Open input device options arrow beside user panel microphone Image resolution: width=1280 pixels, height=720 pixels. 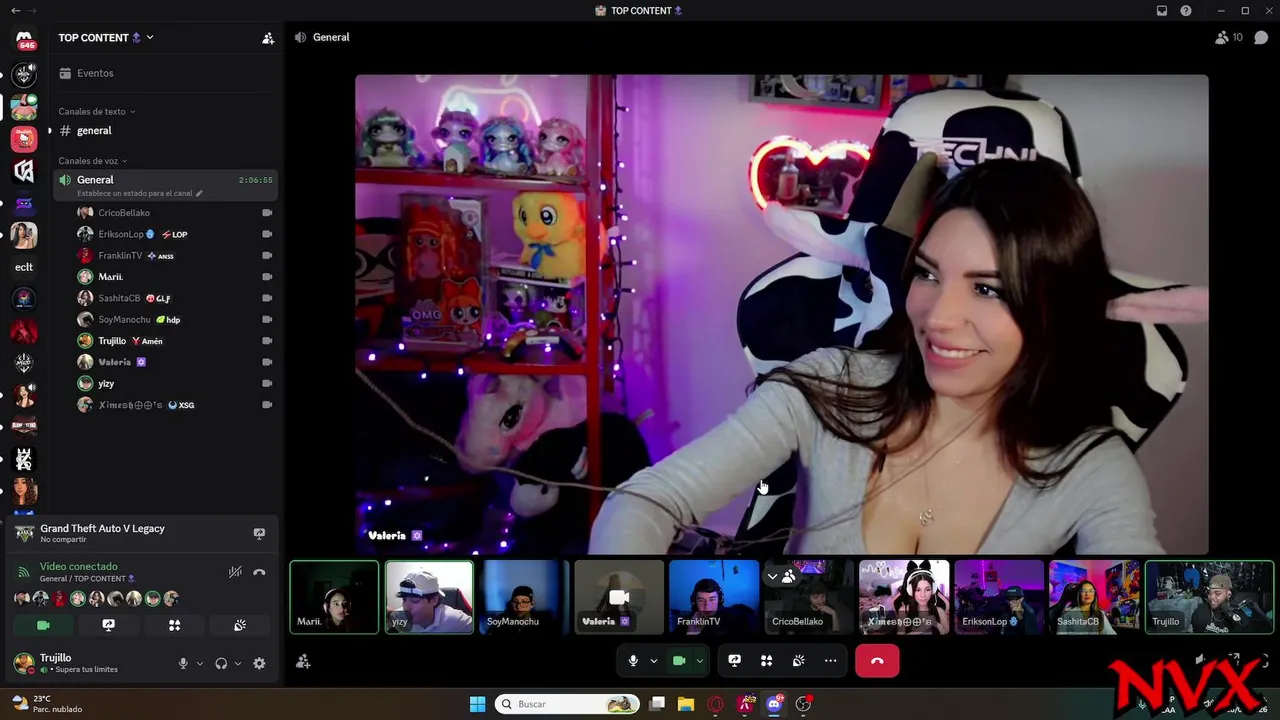[200, 663]
